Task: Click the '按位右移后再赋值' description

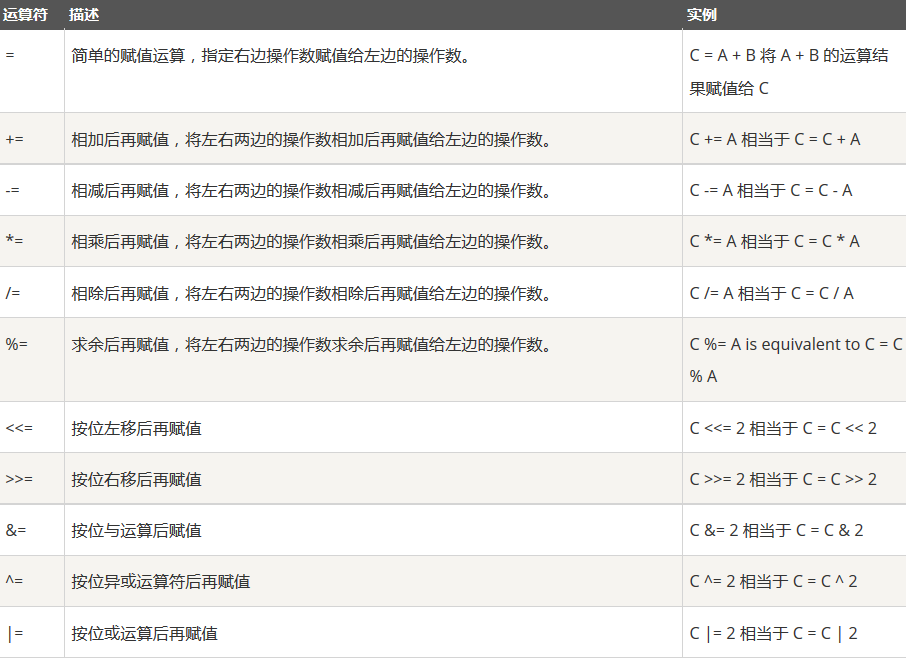Action: pyautogui.click(x=136, y=479)
